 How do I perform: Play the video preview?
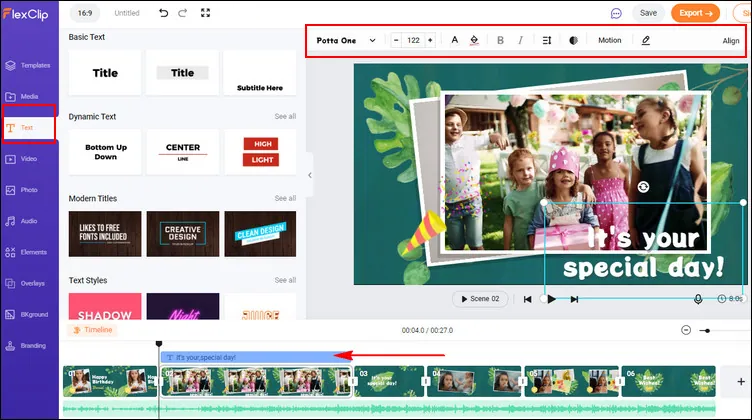point(551,299)
